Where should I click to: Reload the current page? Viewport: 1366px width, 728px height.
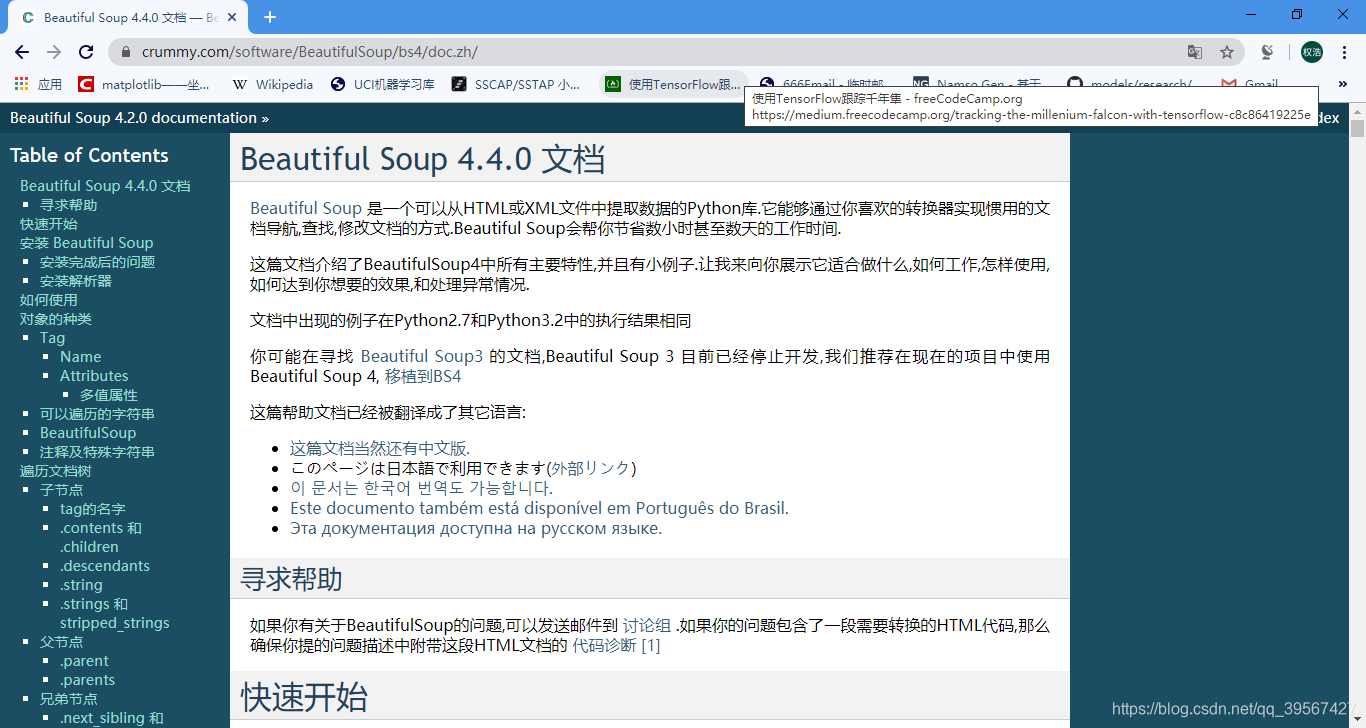click(x=86, y=52)
